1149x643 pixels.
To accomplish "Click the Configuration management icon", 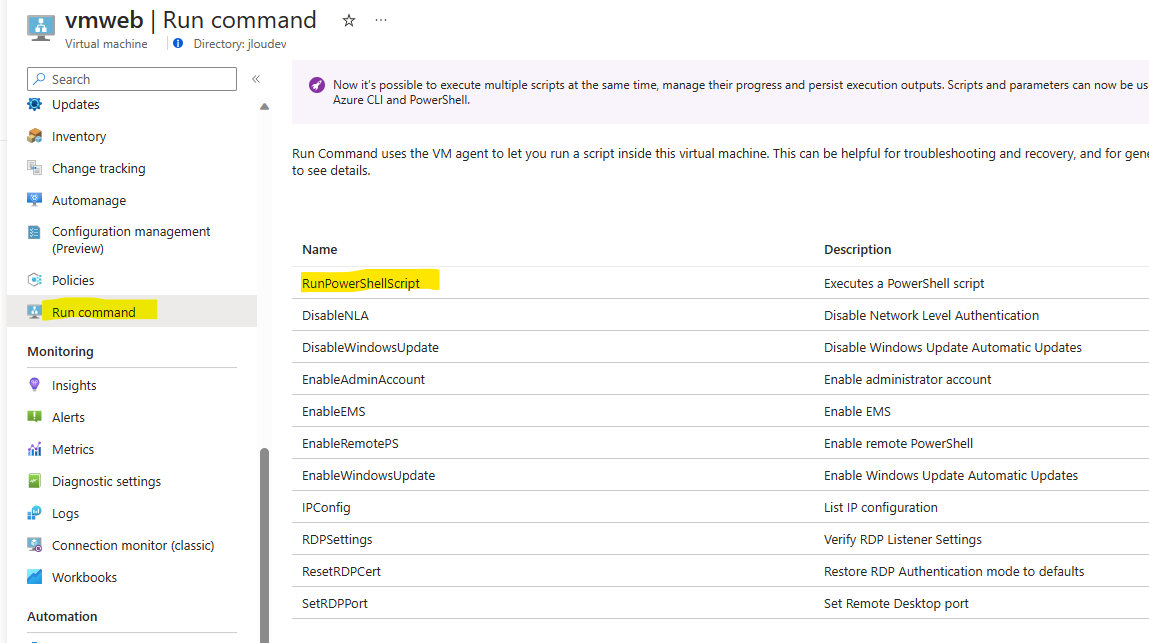I will tap(34, 232).
